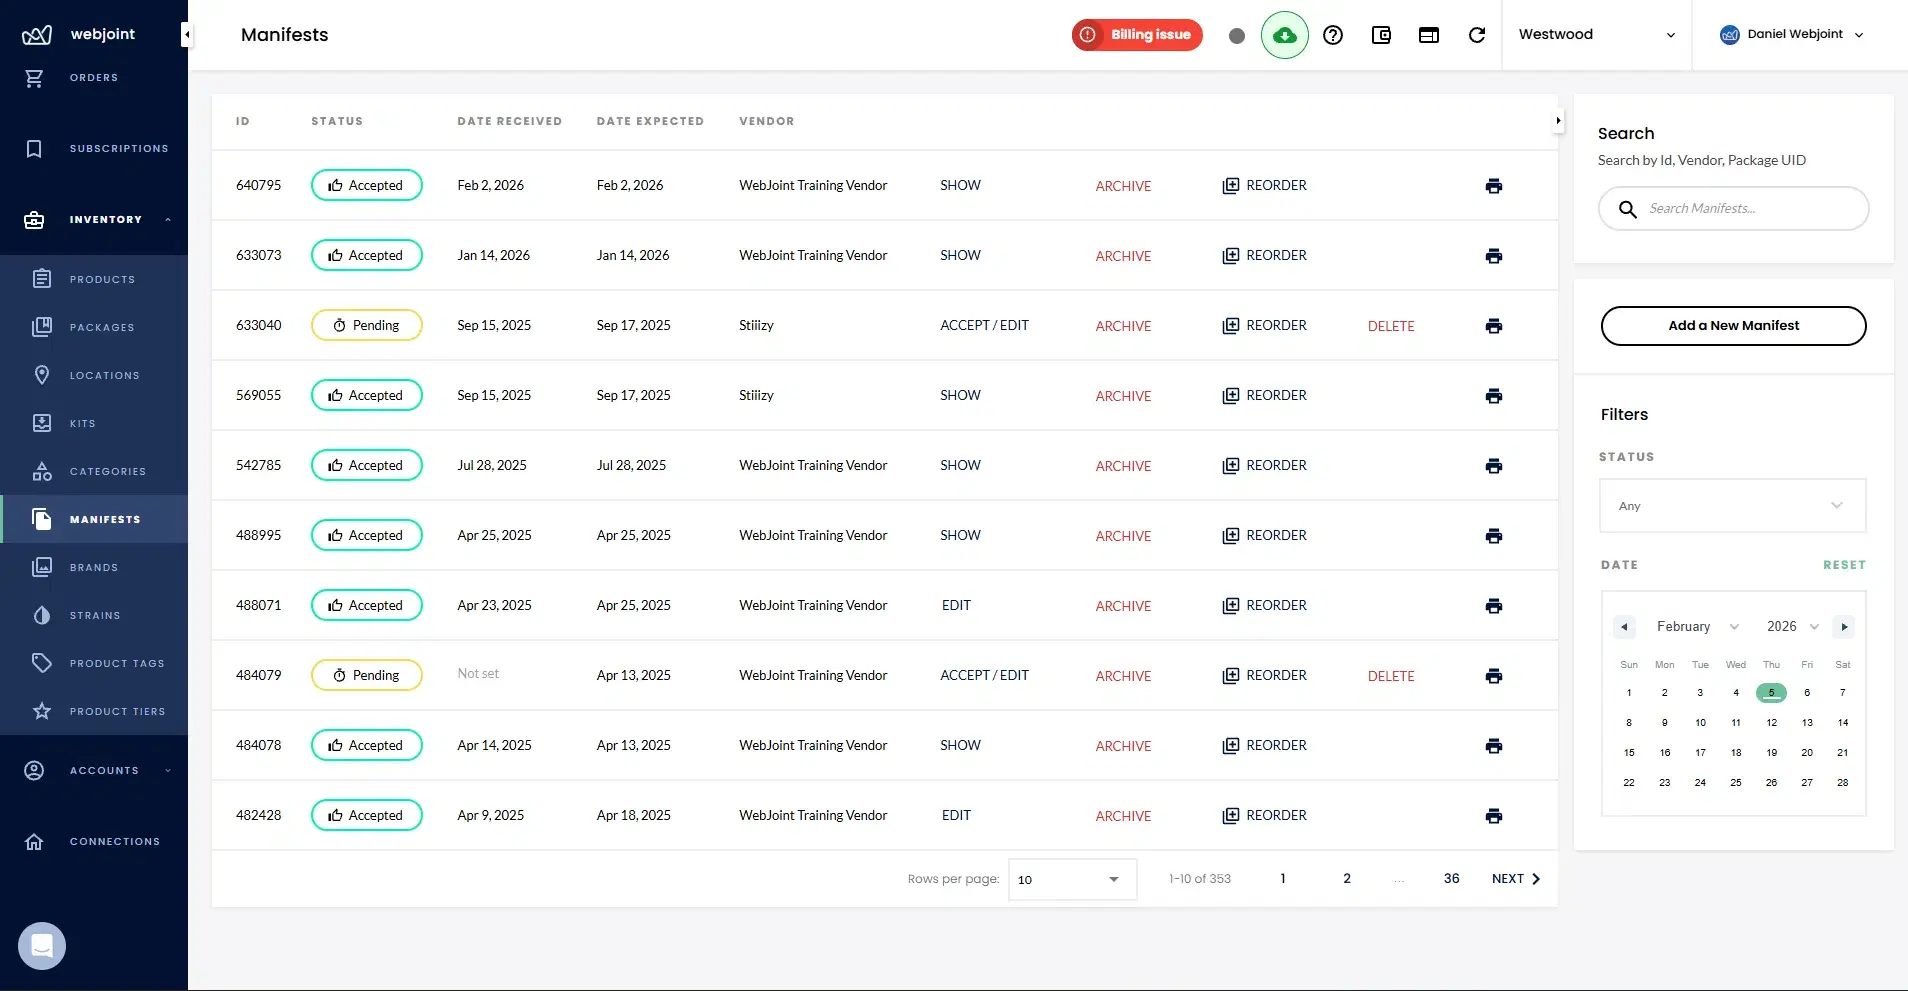1908x991 pixels.
Task: Open the help icon in the top toolbar
Action: pyautogui.click(x=1334, y=35)
